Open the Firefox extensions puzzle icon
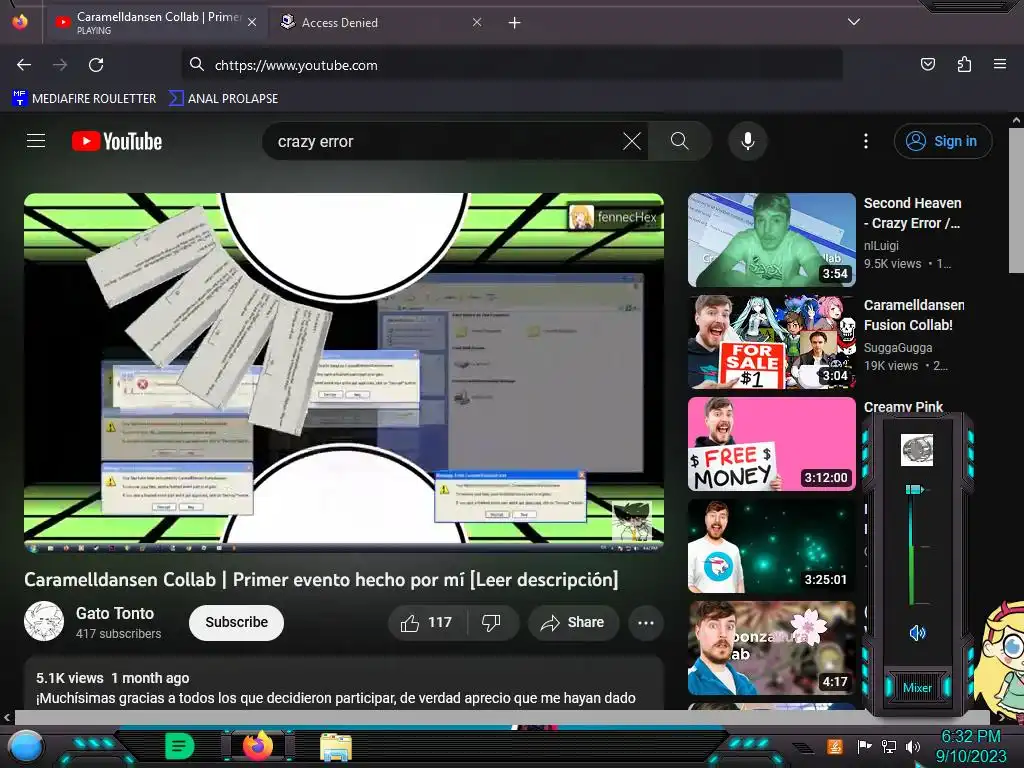The height and width of the screenshot is (768, 1024). point(964,64)
